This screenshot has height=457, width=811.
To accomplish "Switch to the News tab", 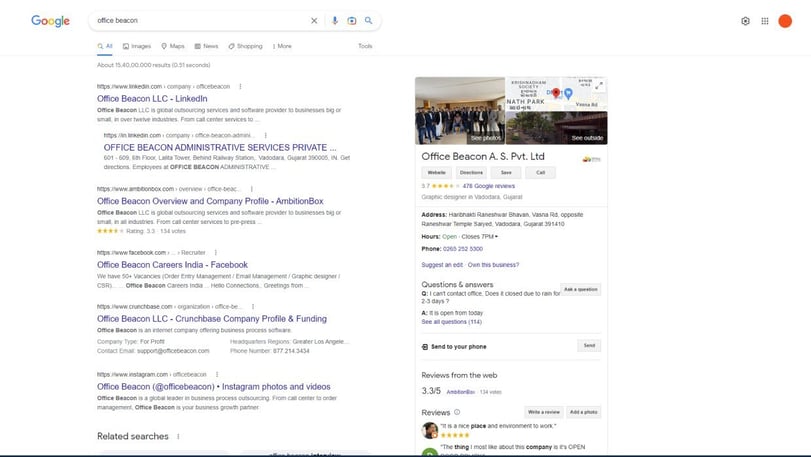I will (x=206, y=46).
